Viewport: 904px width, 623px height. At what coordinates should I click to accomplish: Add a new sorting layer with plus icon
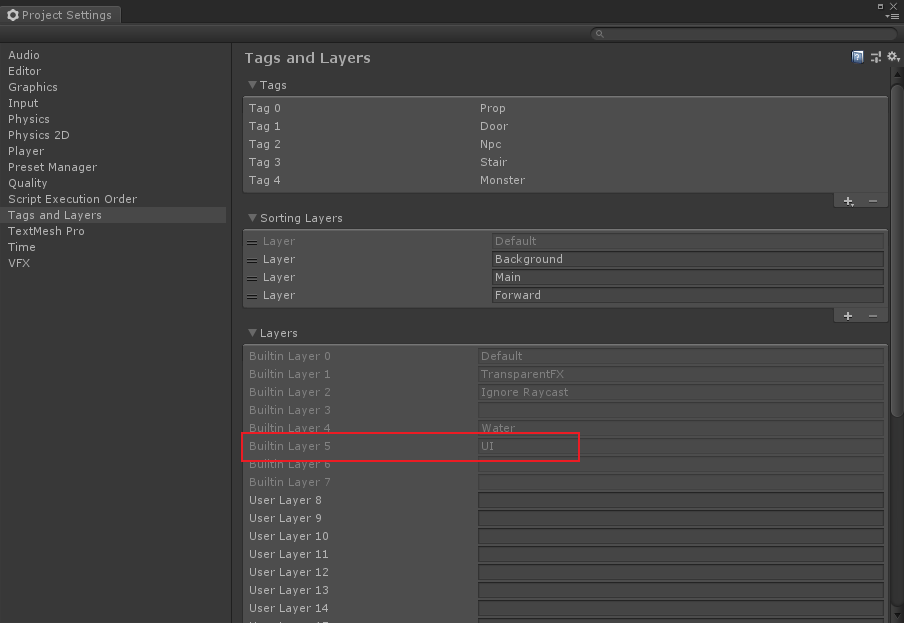pyautogui.click(x=847, y=315)
